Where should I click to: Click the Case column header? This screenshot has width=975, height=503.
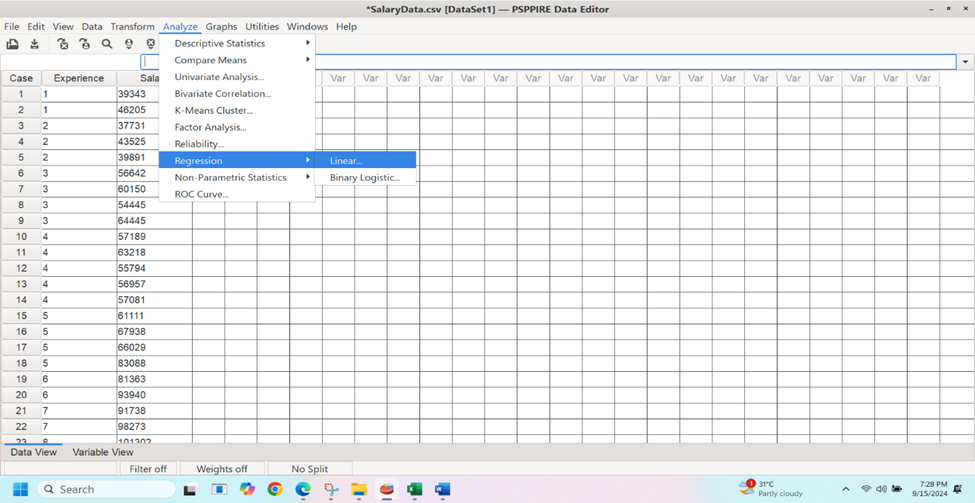(21, 78)
